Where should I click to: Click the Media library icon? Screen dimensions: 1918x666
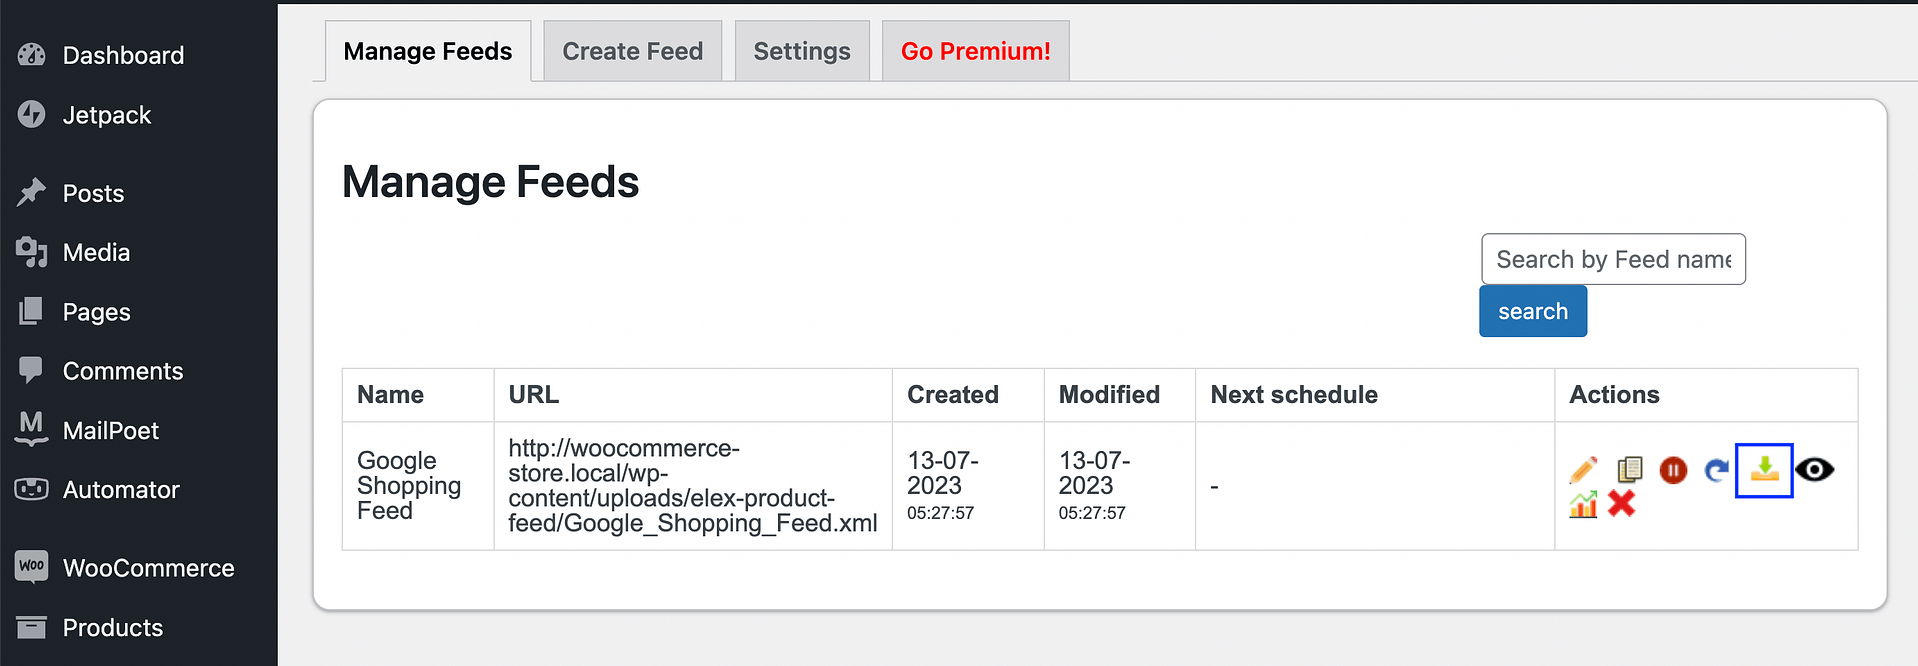32,252
